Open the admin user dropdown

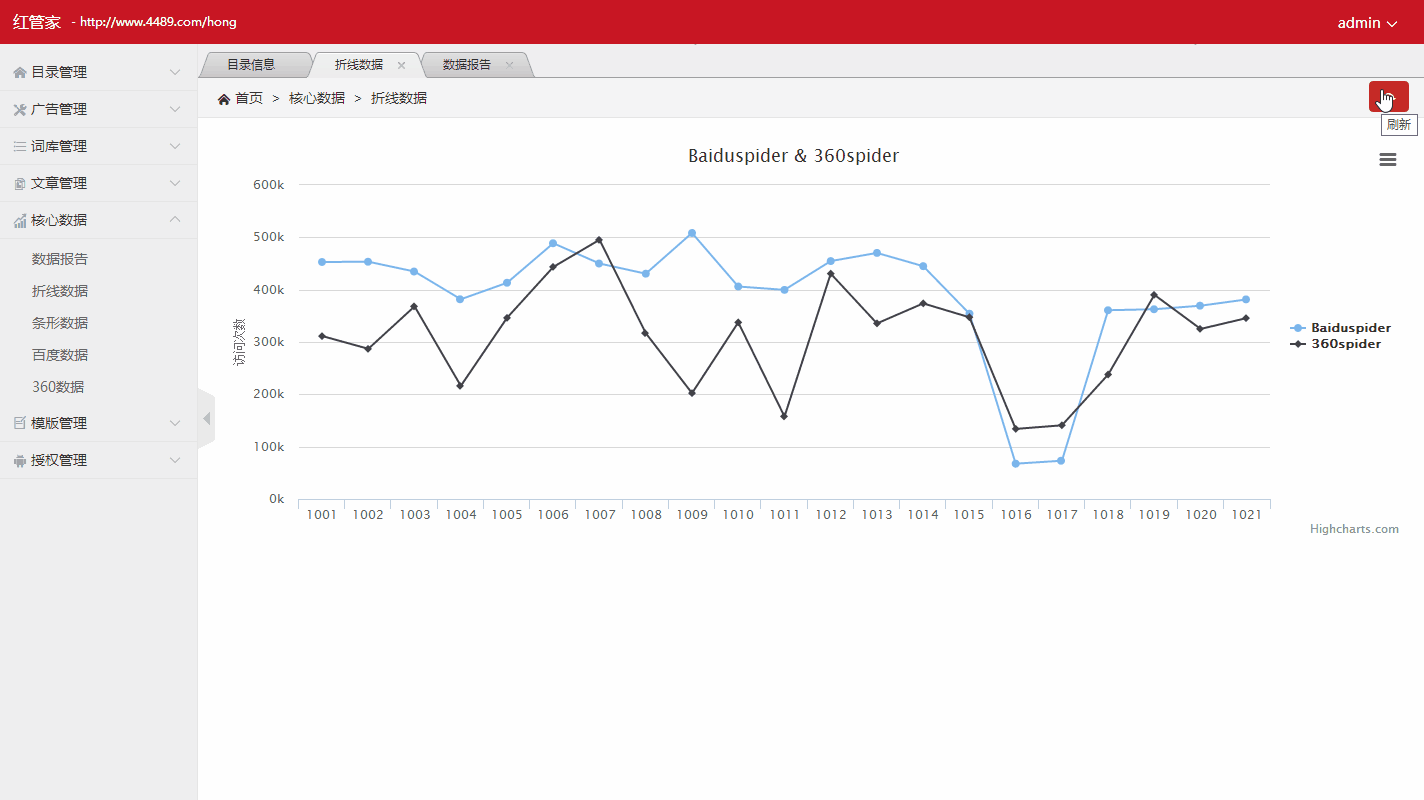point(1367,23)
